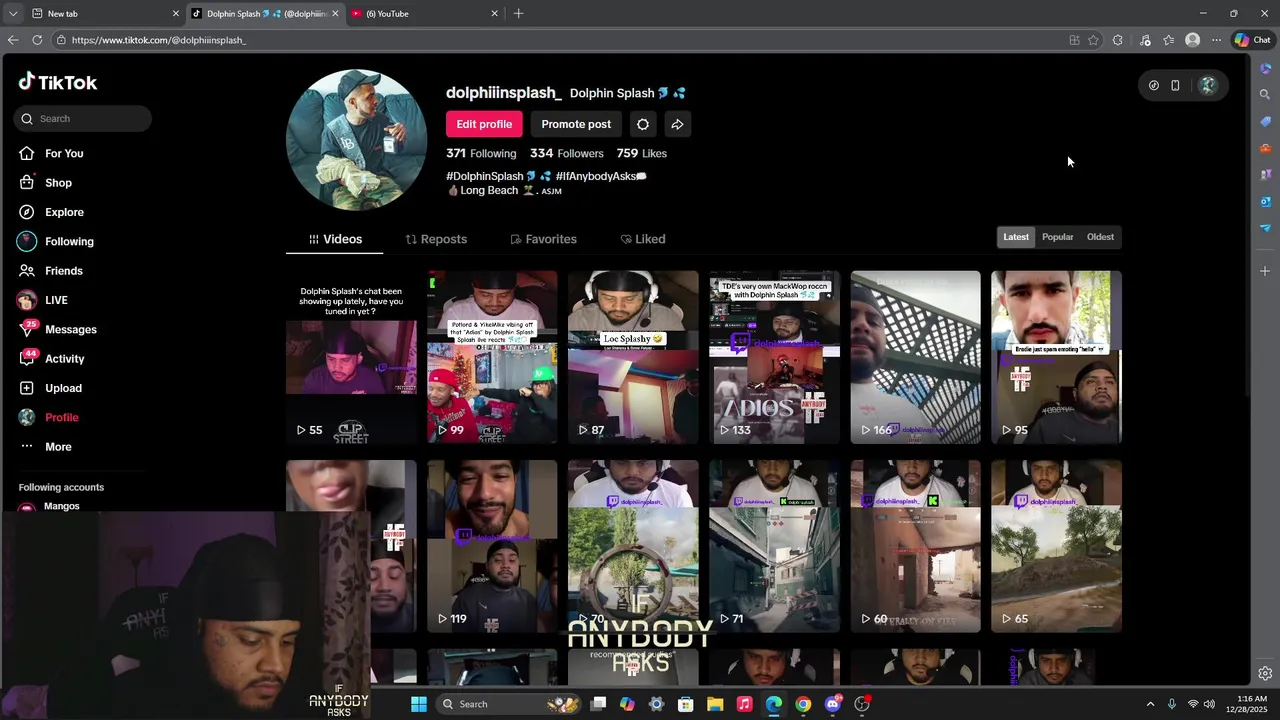The height and width of the screenshot is (720, 1280).
Task: Open the video with 55 views
Action: [351, 357]
